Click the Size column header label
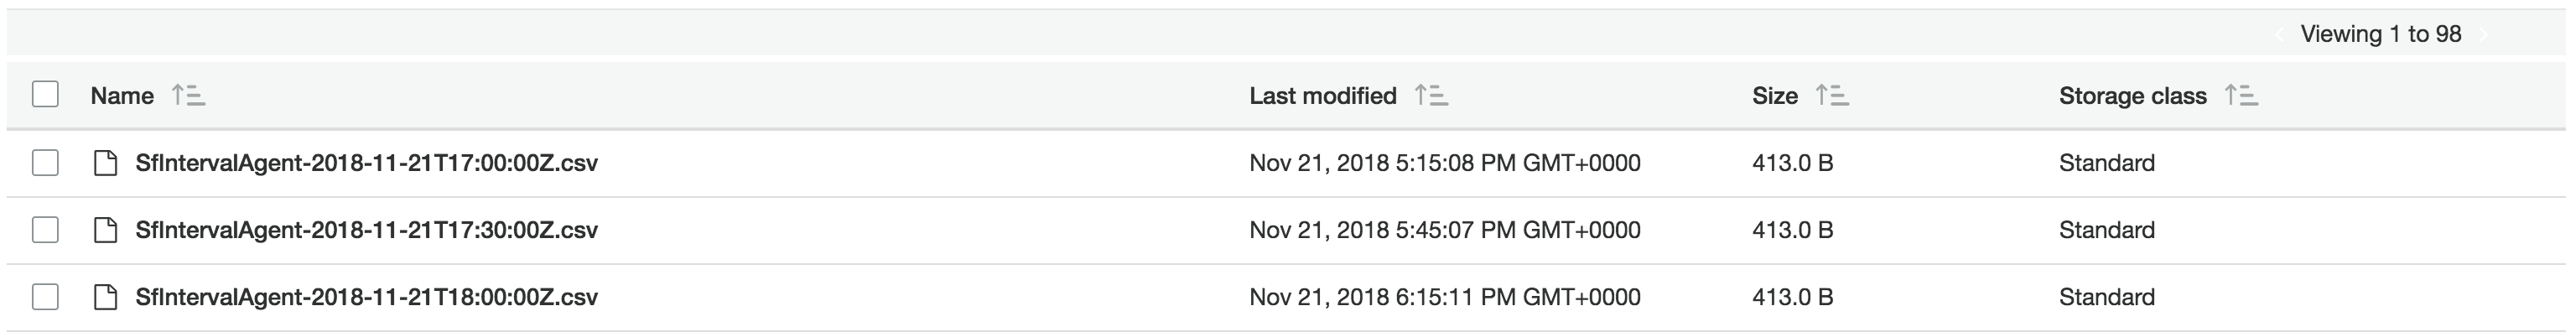This screenshot has height=332, width=2576. click(x=1774, y=96)
